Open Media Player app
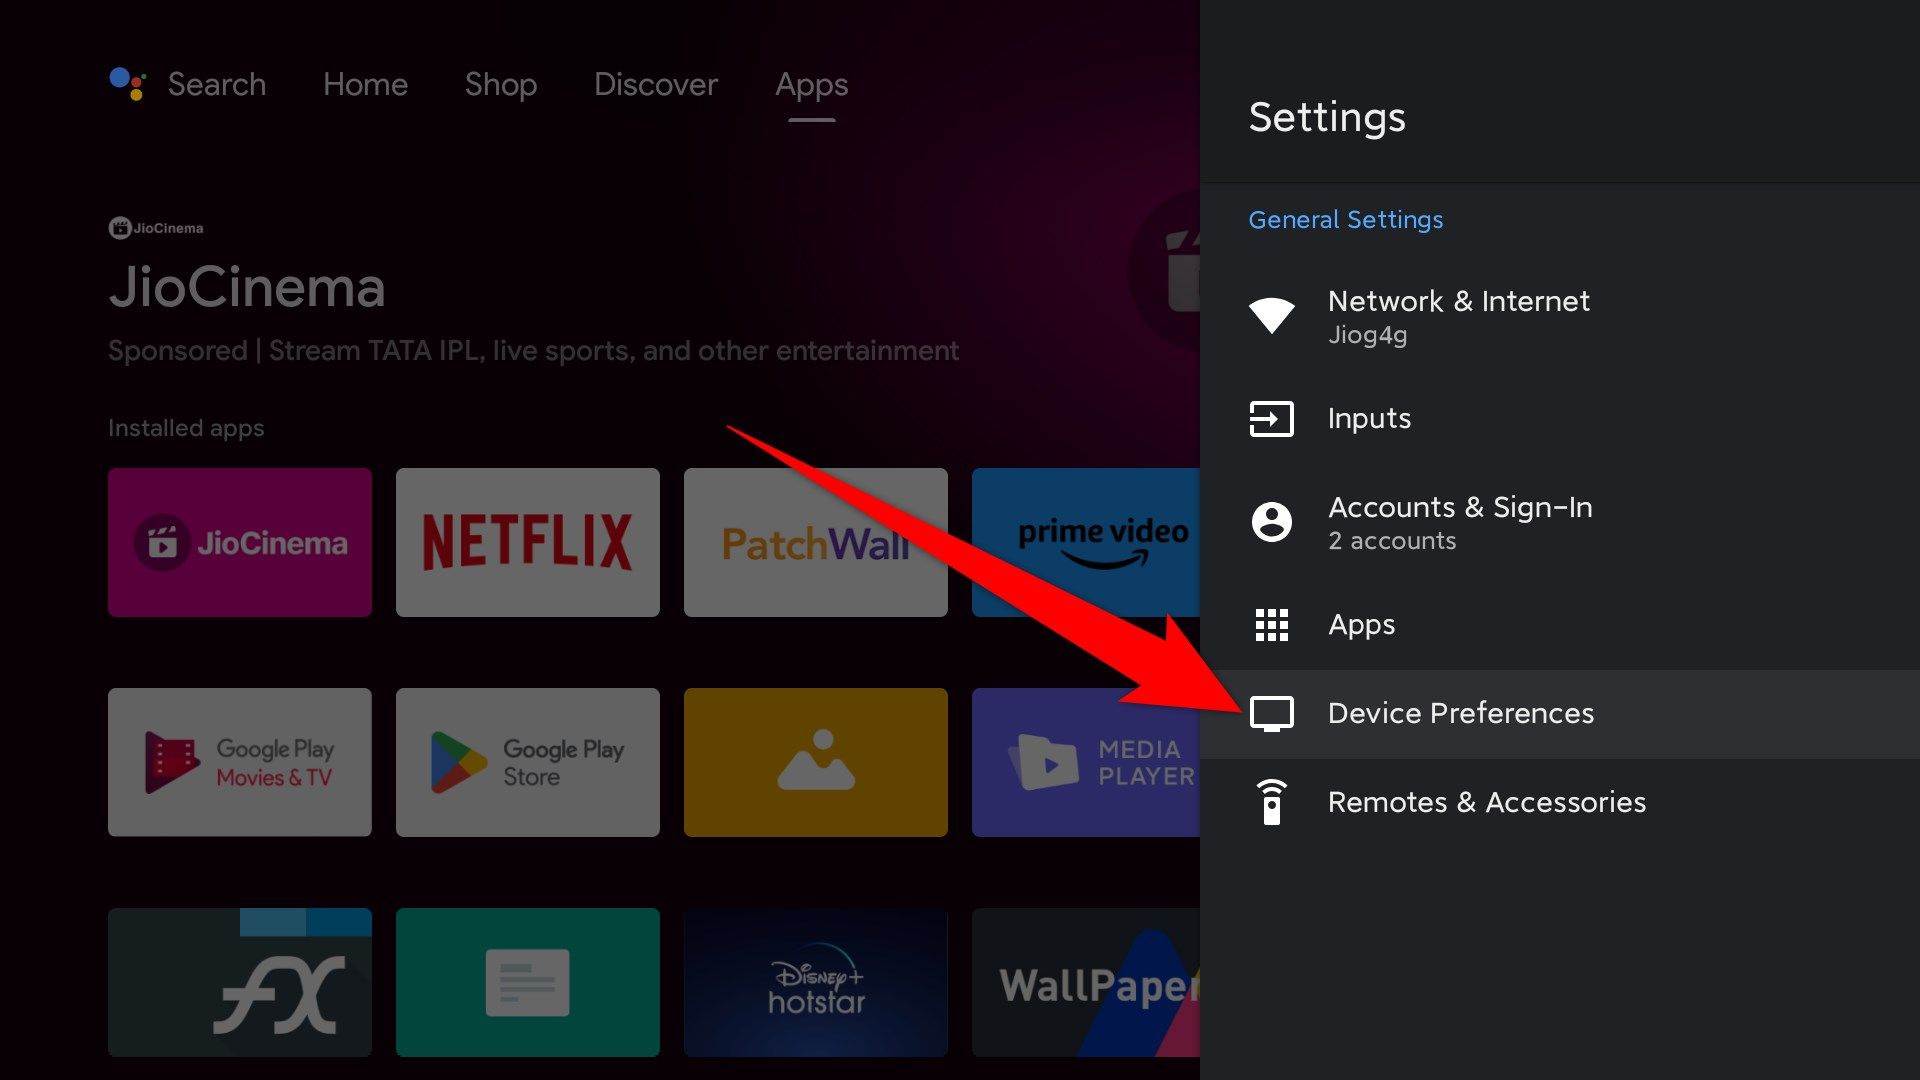 tap(1100, 762)
